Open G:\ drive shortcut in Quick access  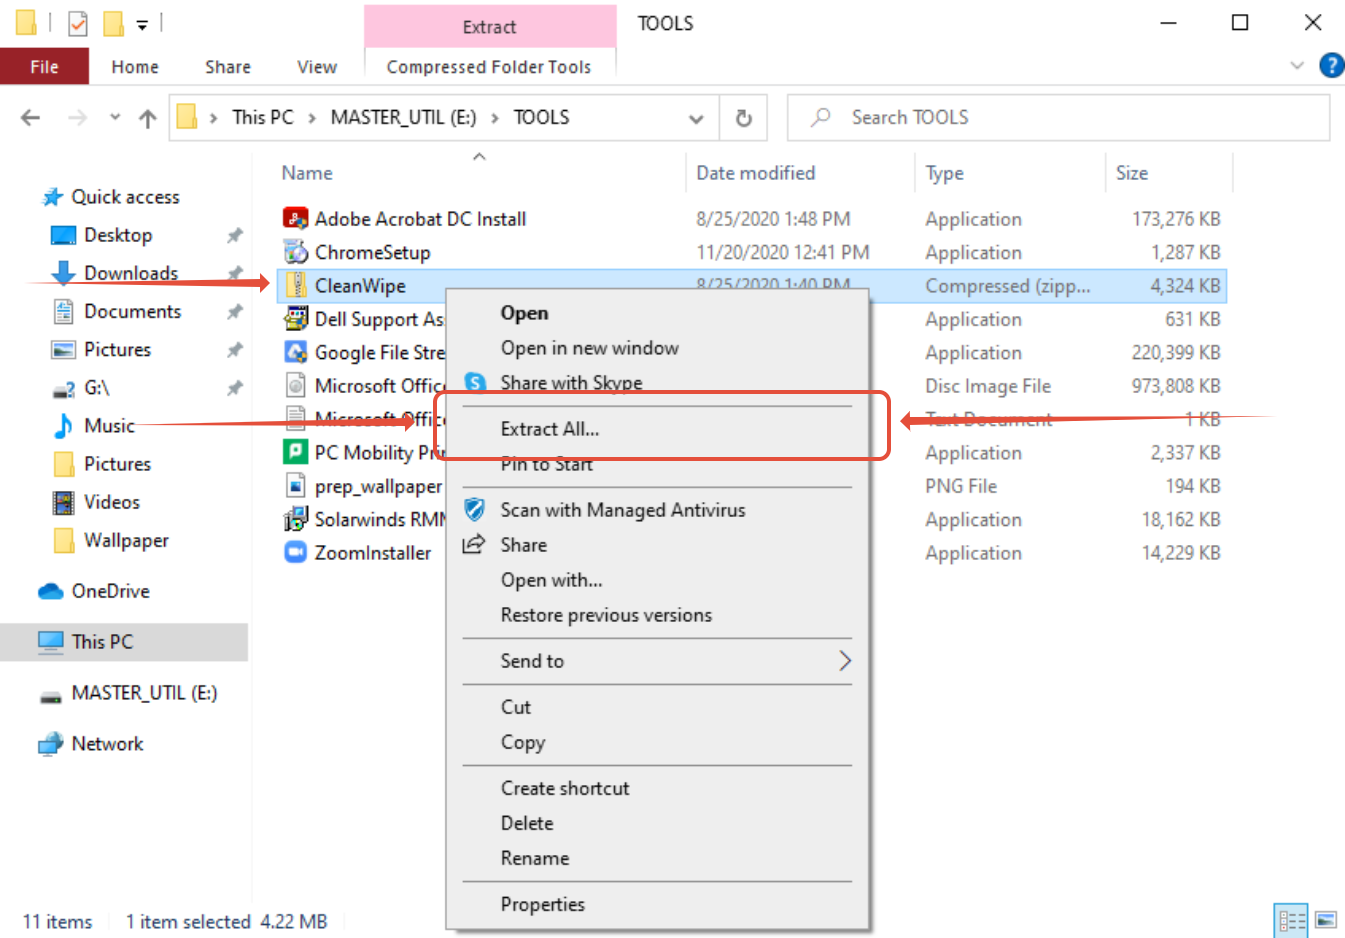80,387
